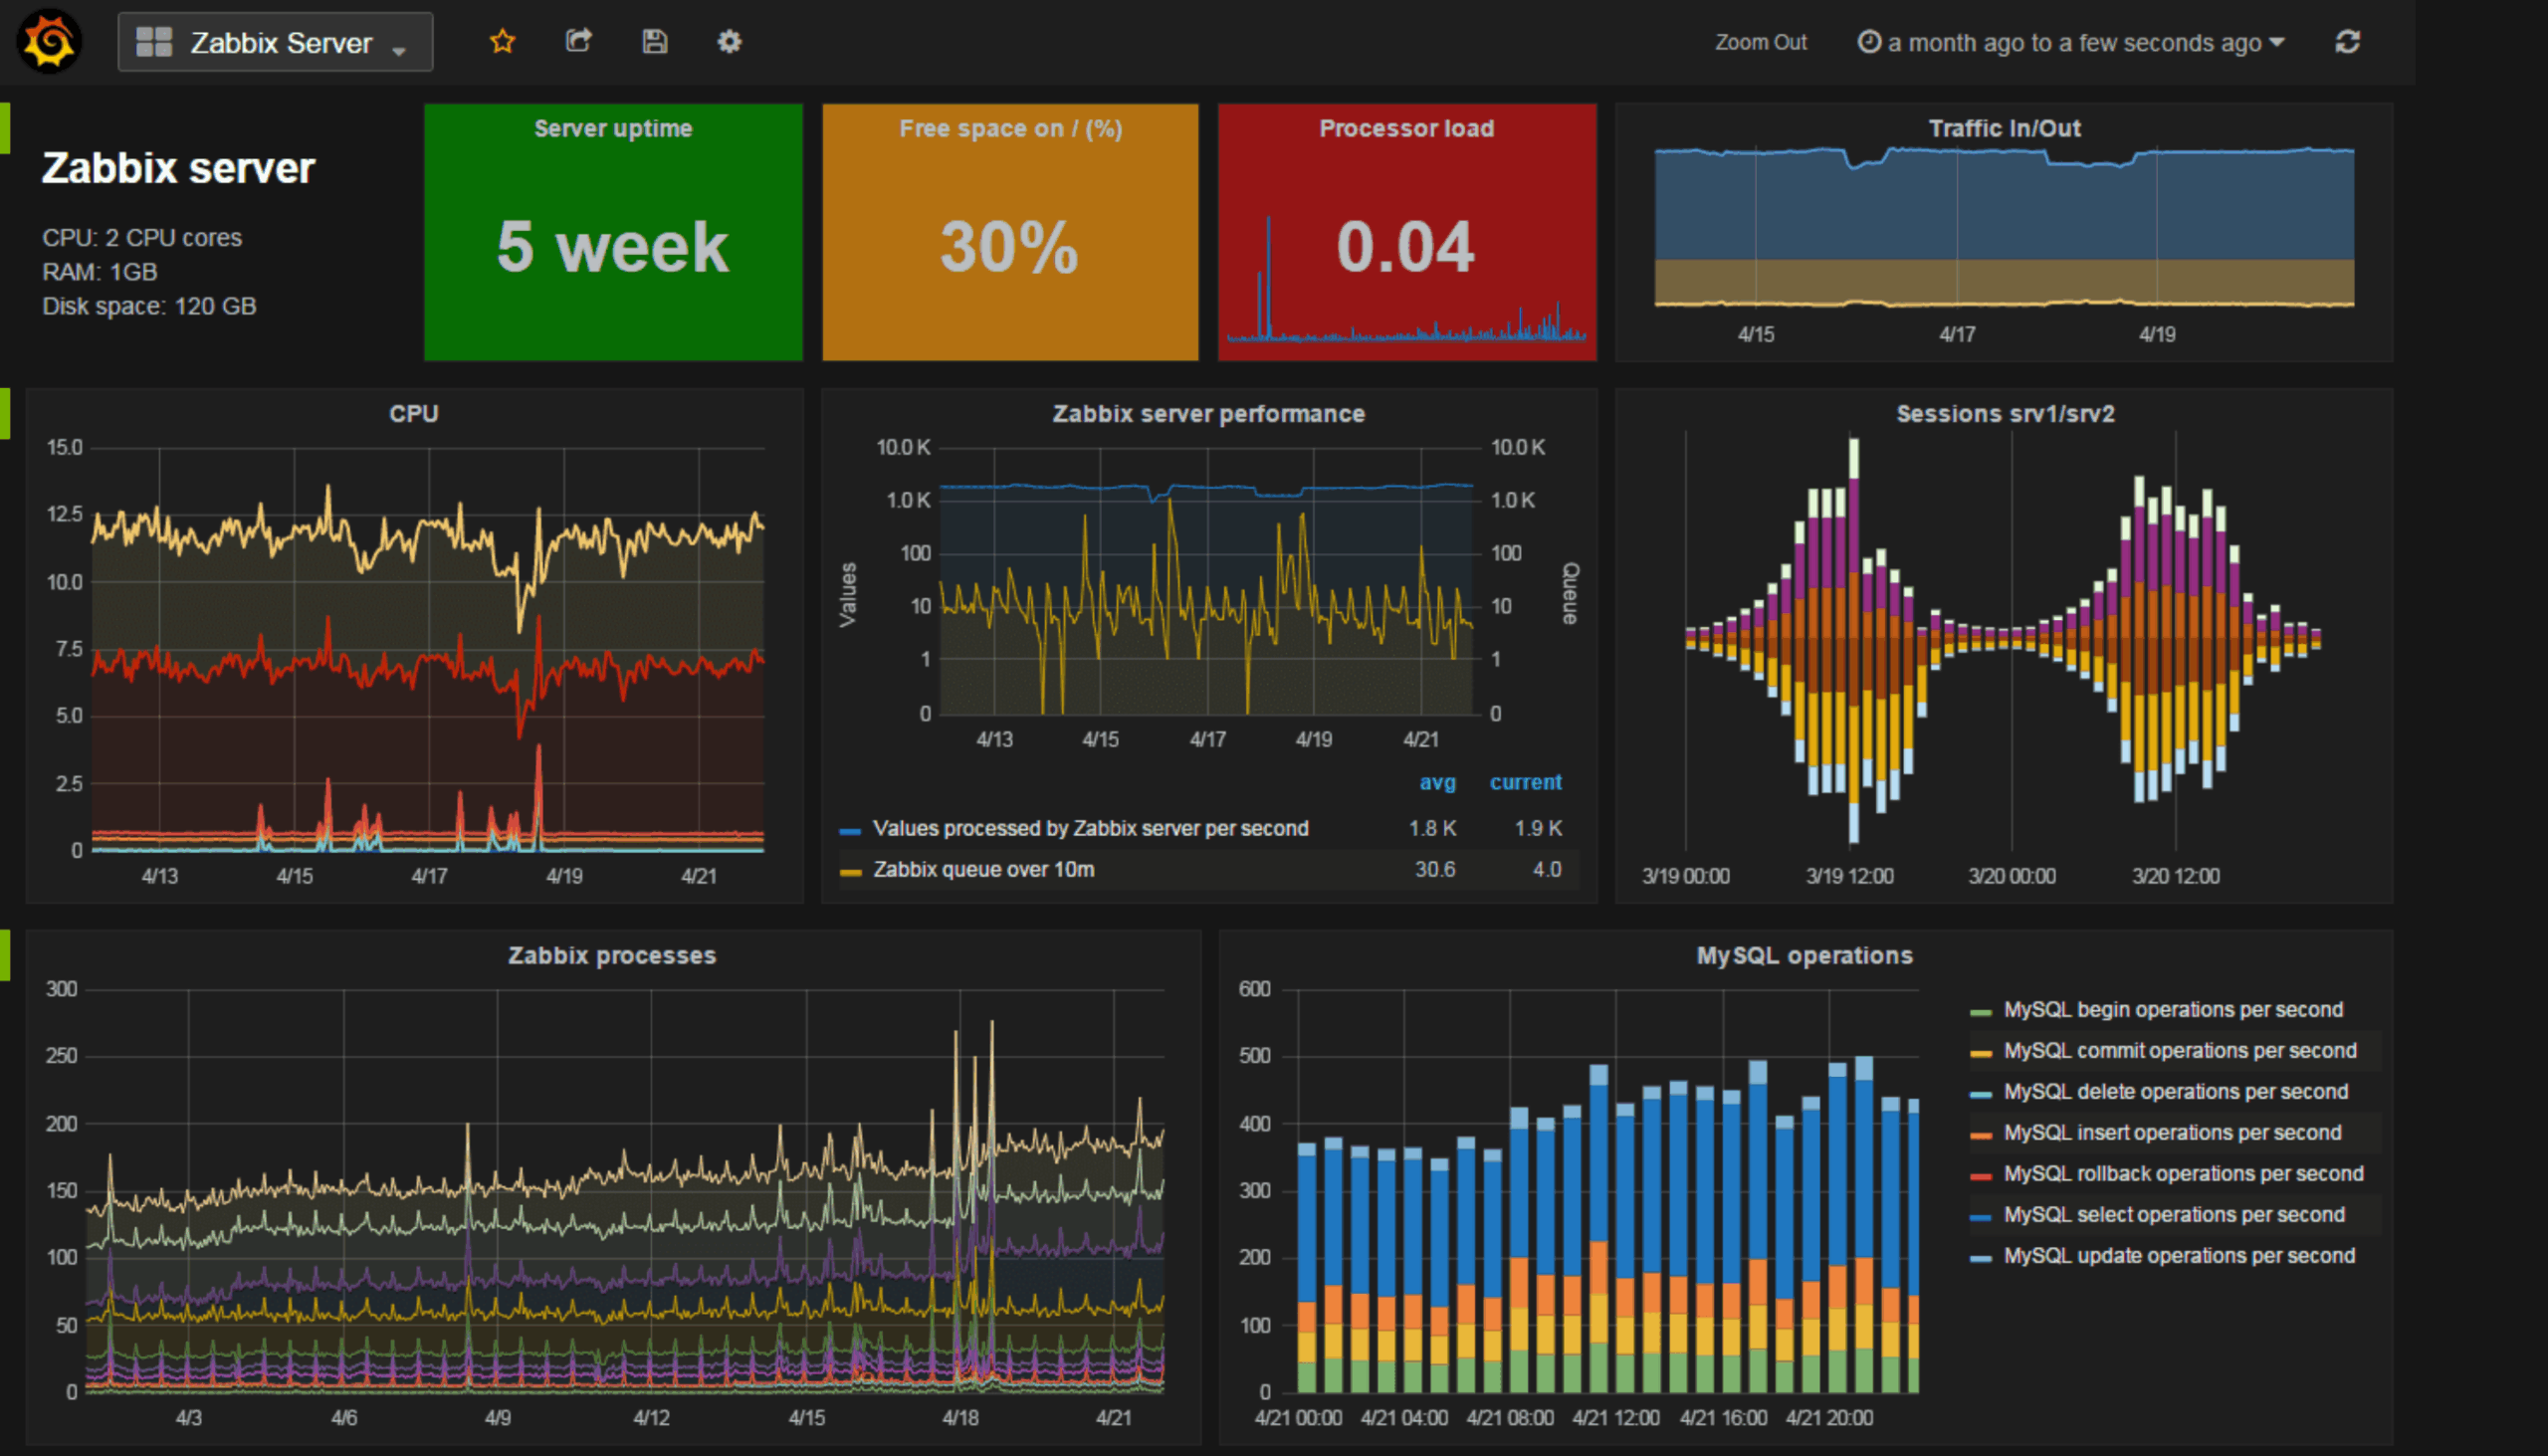Save the dashboard with disk icon
2548x1456 pixels.
click(x=654, y=42)
